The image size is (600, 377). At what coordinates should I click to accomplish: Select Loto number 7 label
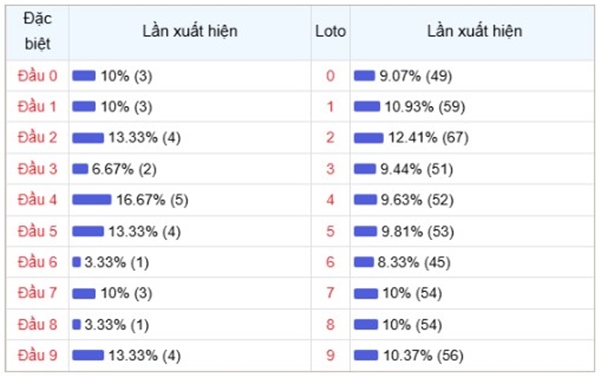(331, 293)
